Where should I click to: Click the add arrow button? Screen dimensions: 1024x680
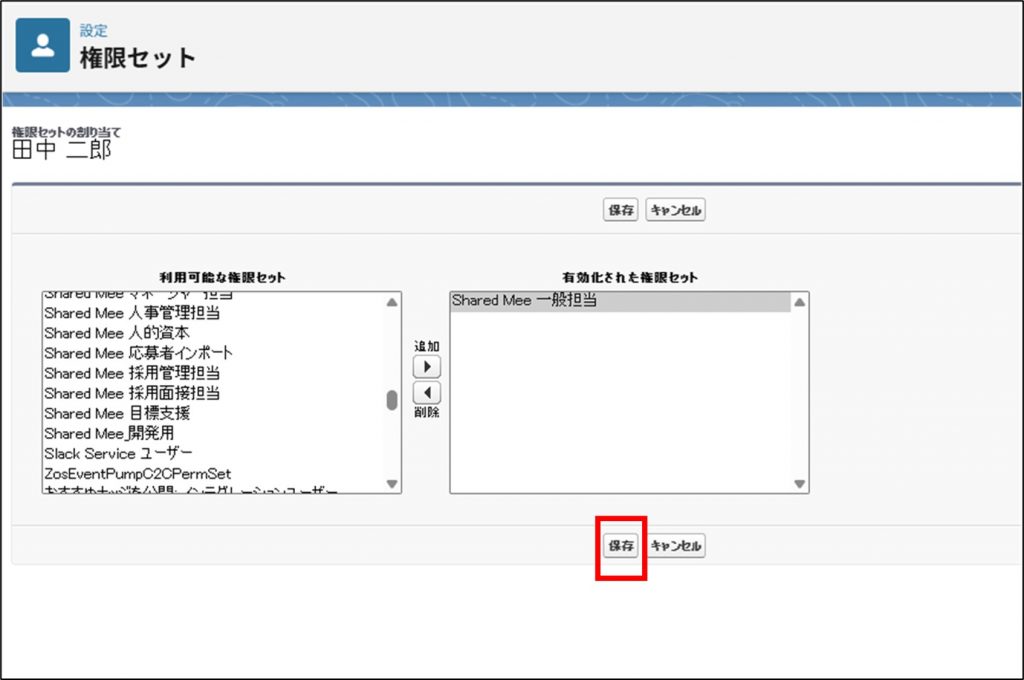[x=427, y=367]
